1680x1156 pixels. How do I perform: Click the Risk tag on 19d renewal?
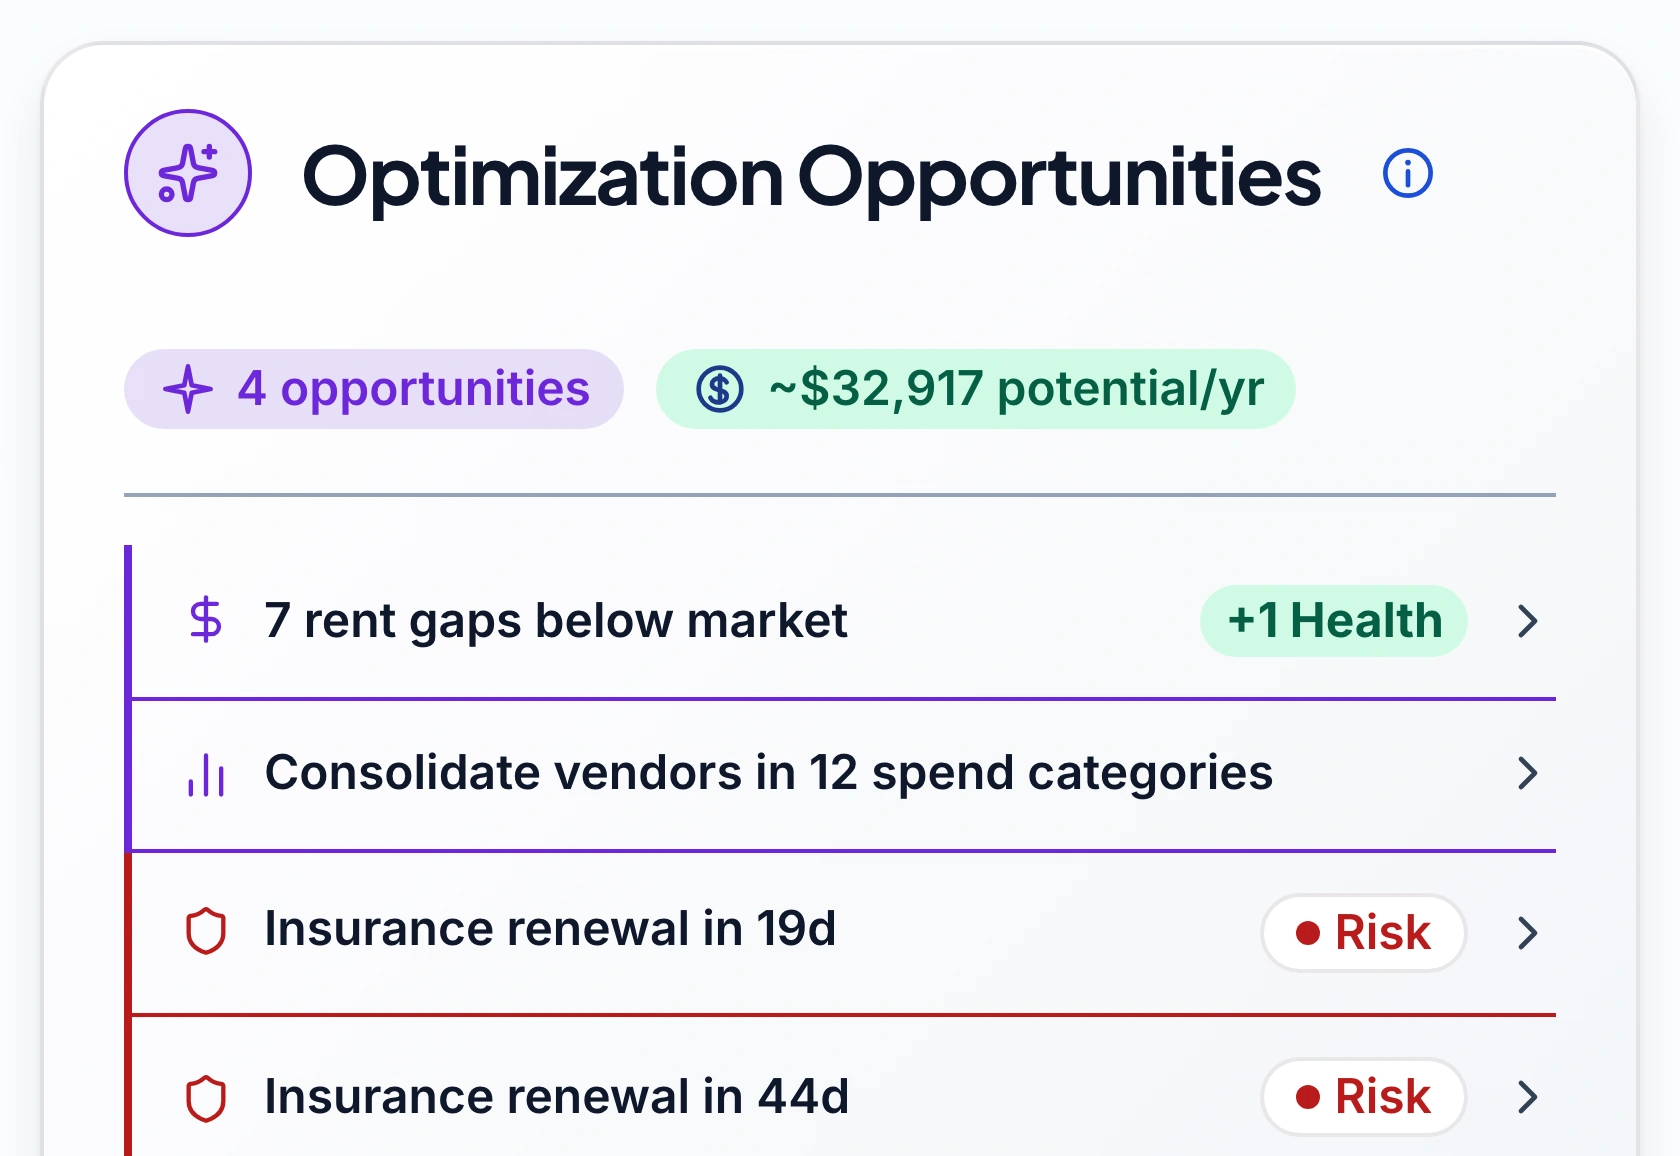[1364, 933]
